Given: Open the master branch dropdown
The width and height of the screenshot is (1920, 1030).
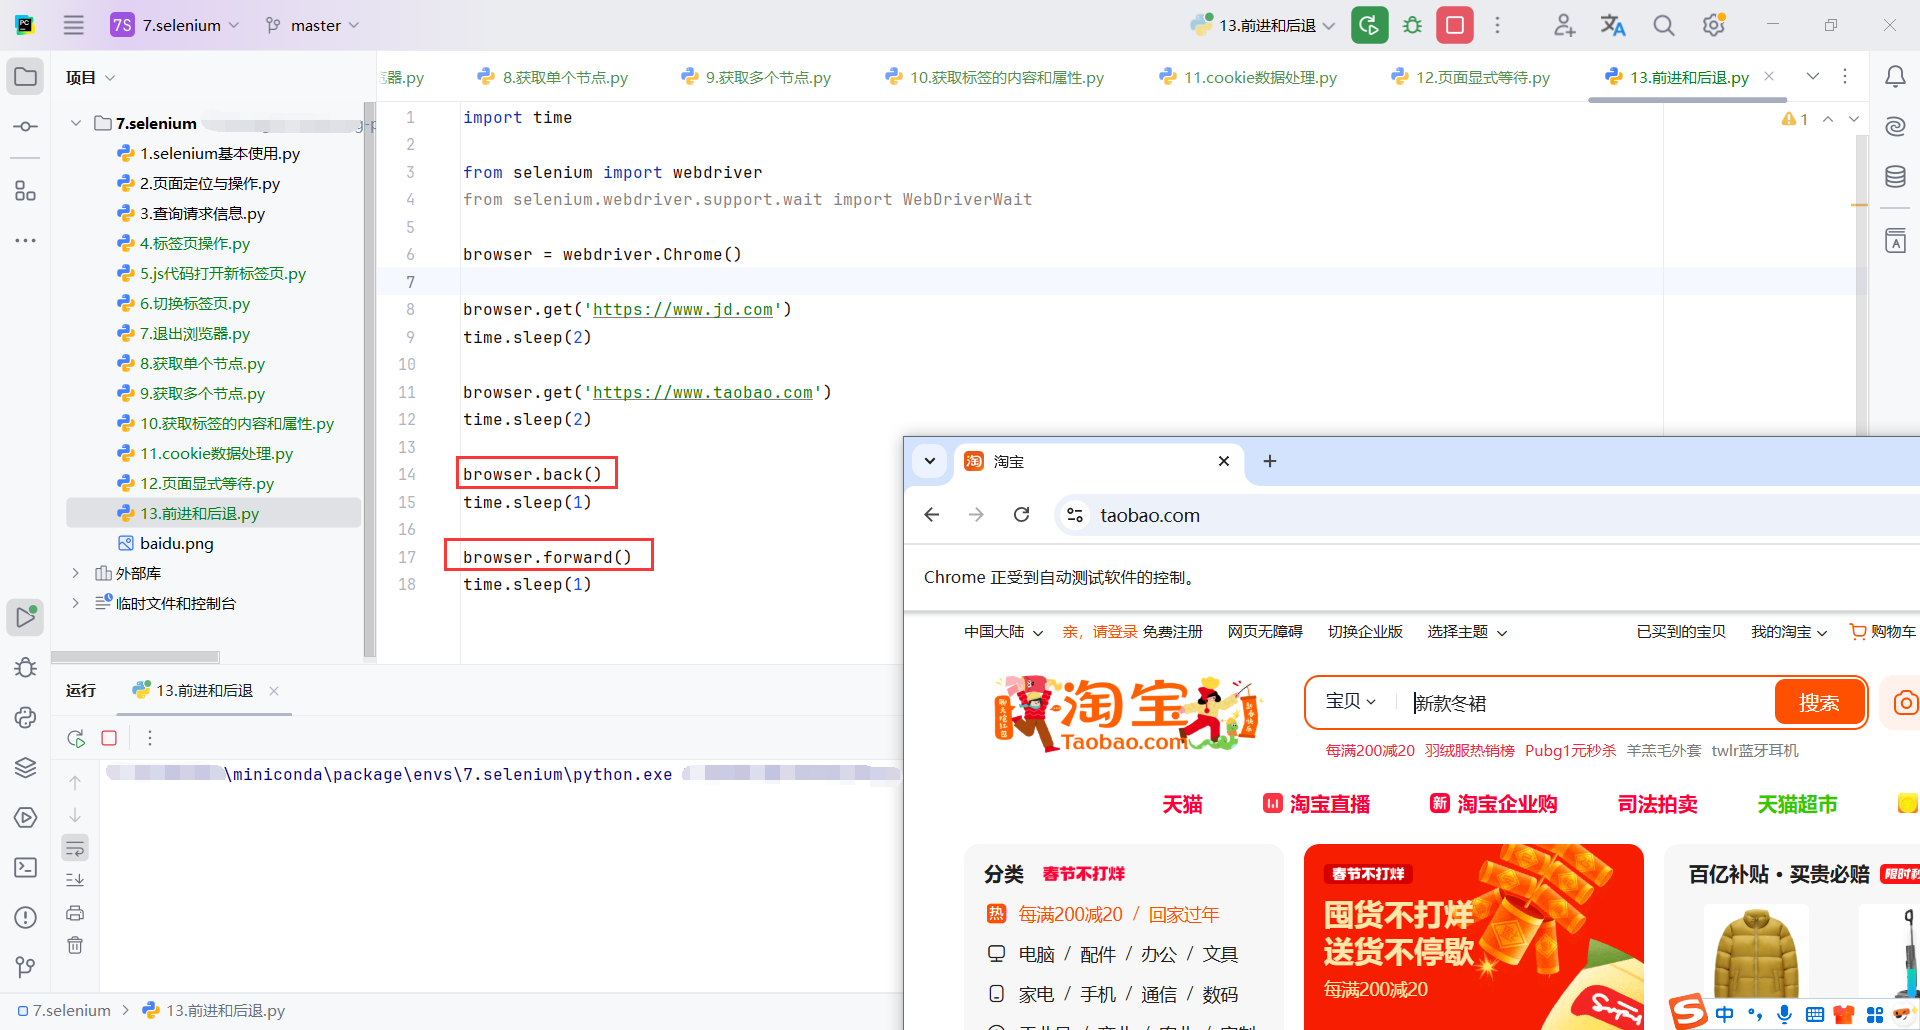Looking at the screenshot, I should 312,25.
